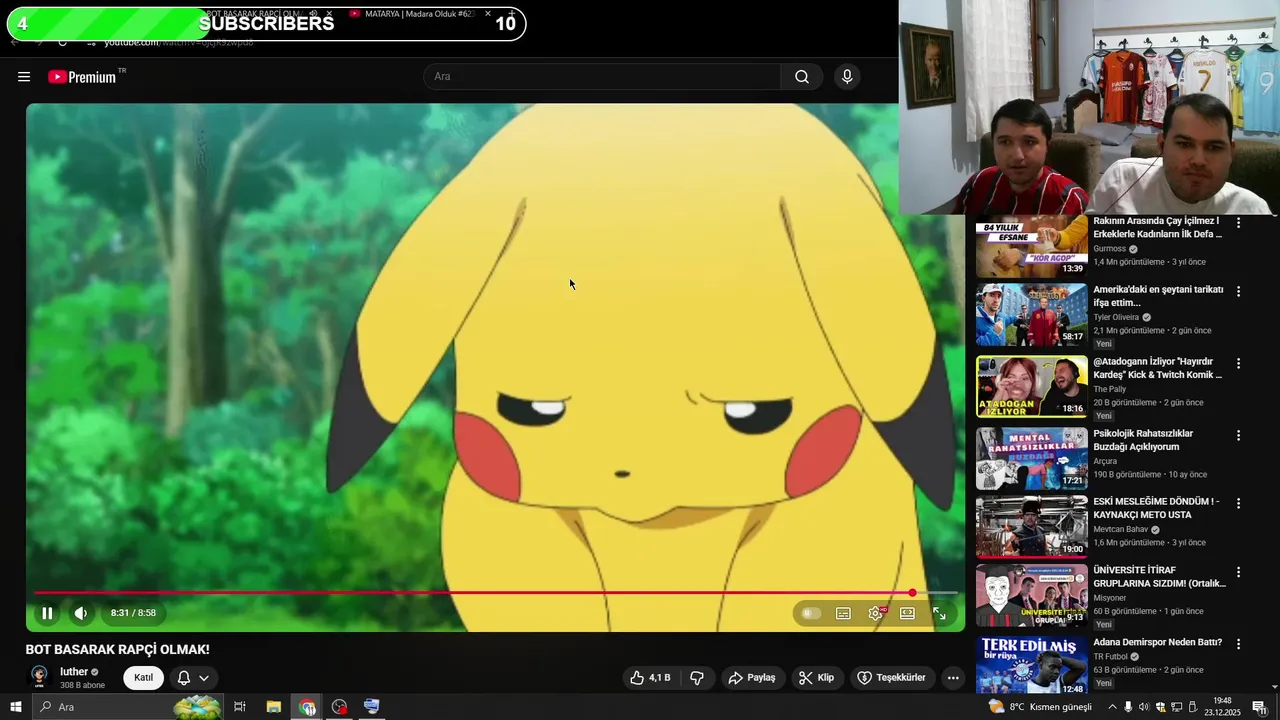
Task: Create a clip with Klip button
Action: 816,678
